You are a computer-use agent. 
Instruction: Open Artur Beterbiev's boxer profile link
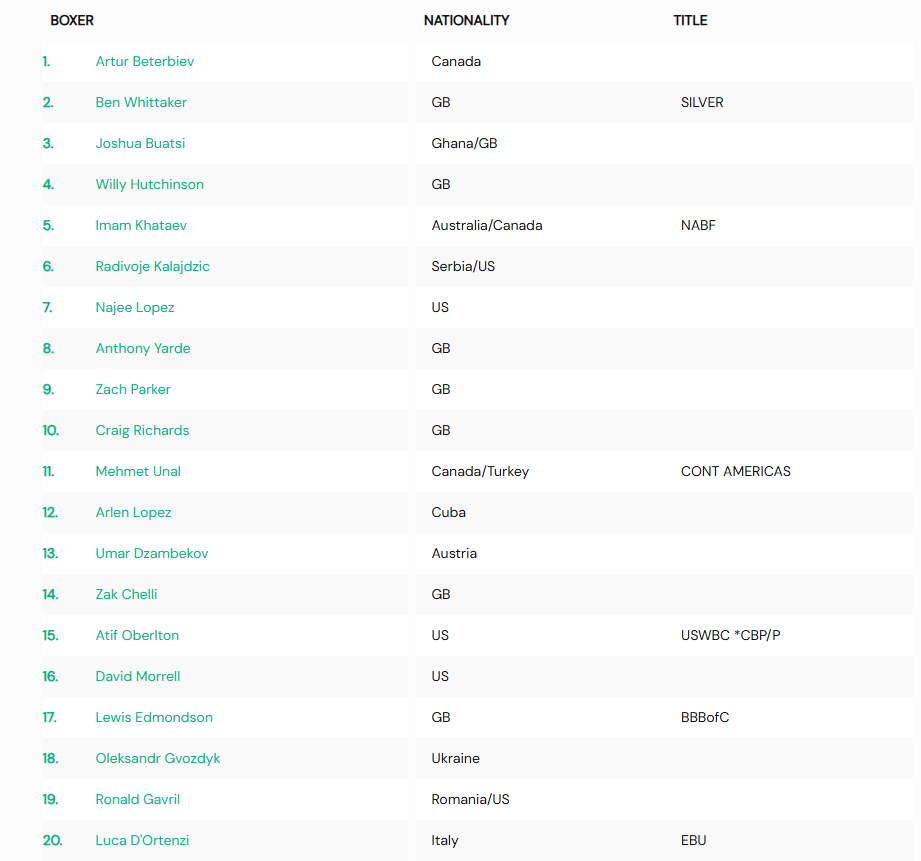pos(144,62)
